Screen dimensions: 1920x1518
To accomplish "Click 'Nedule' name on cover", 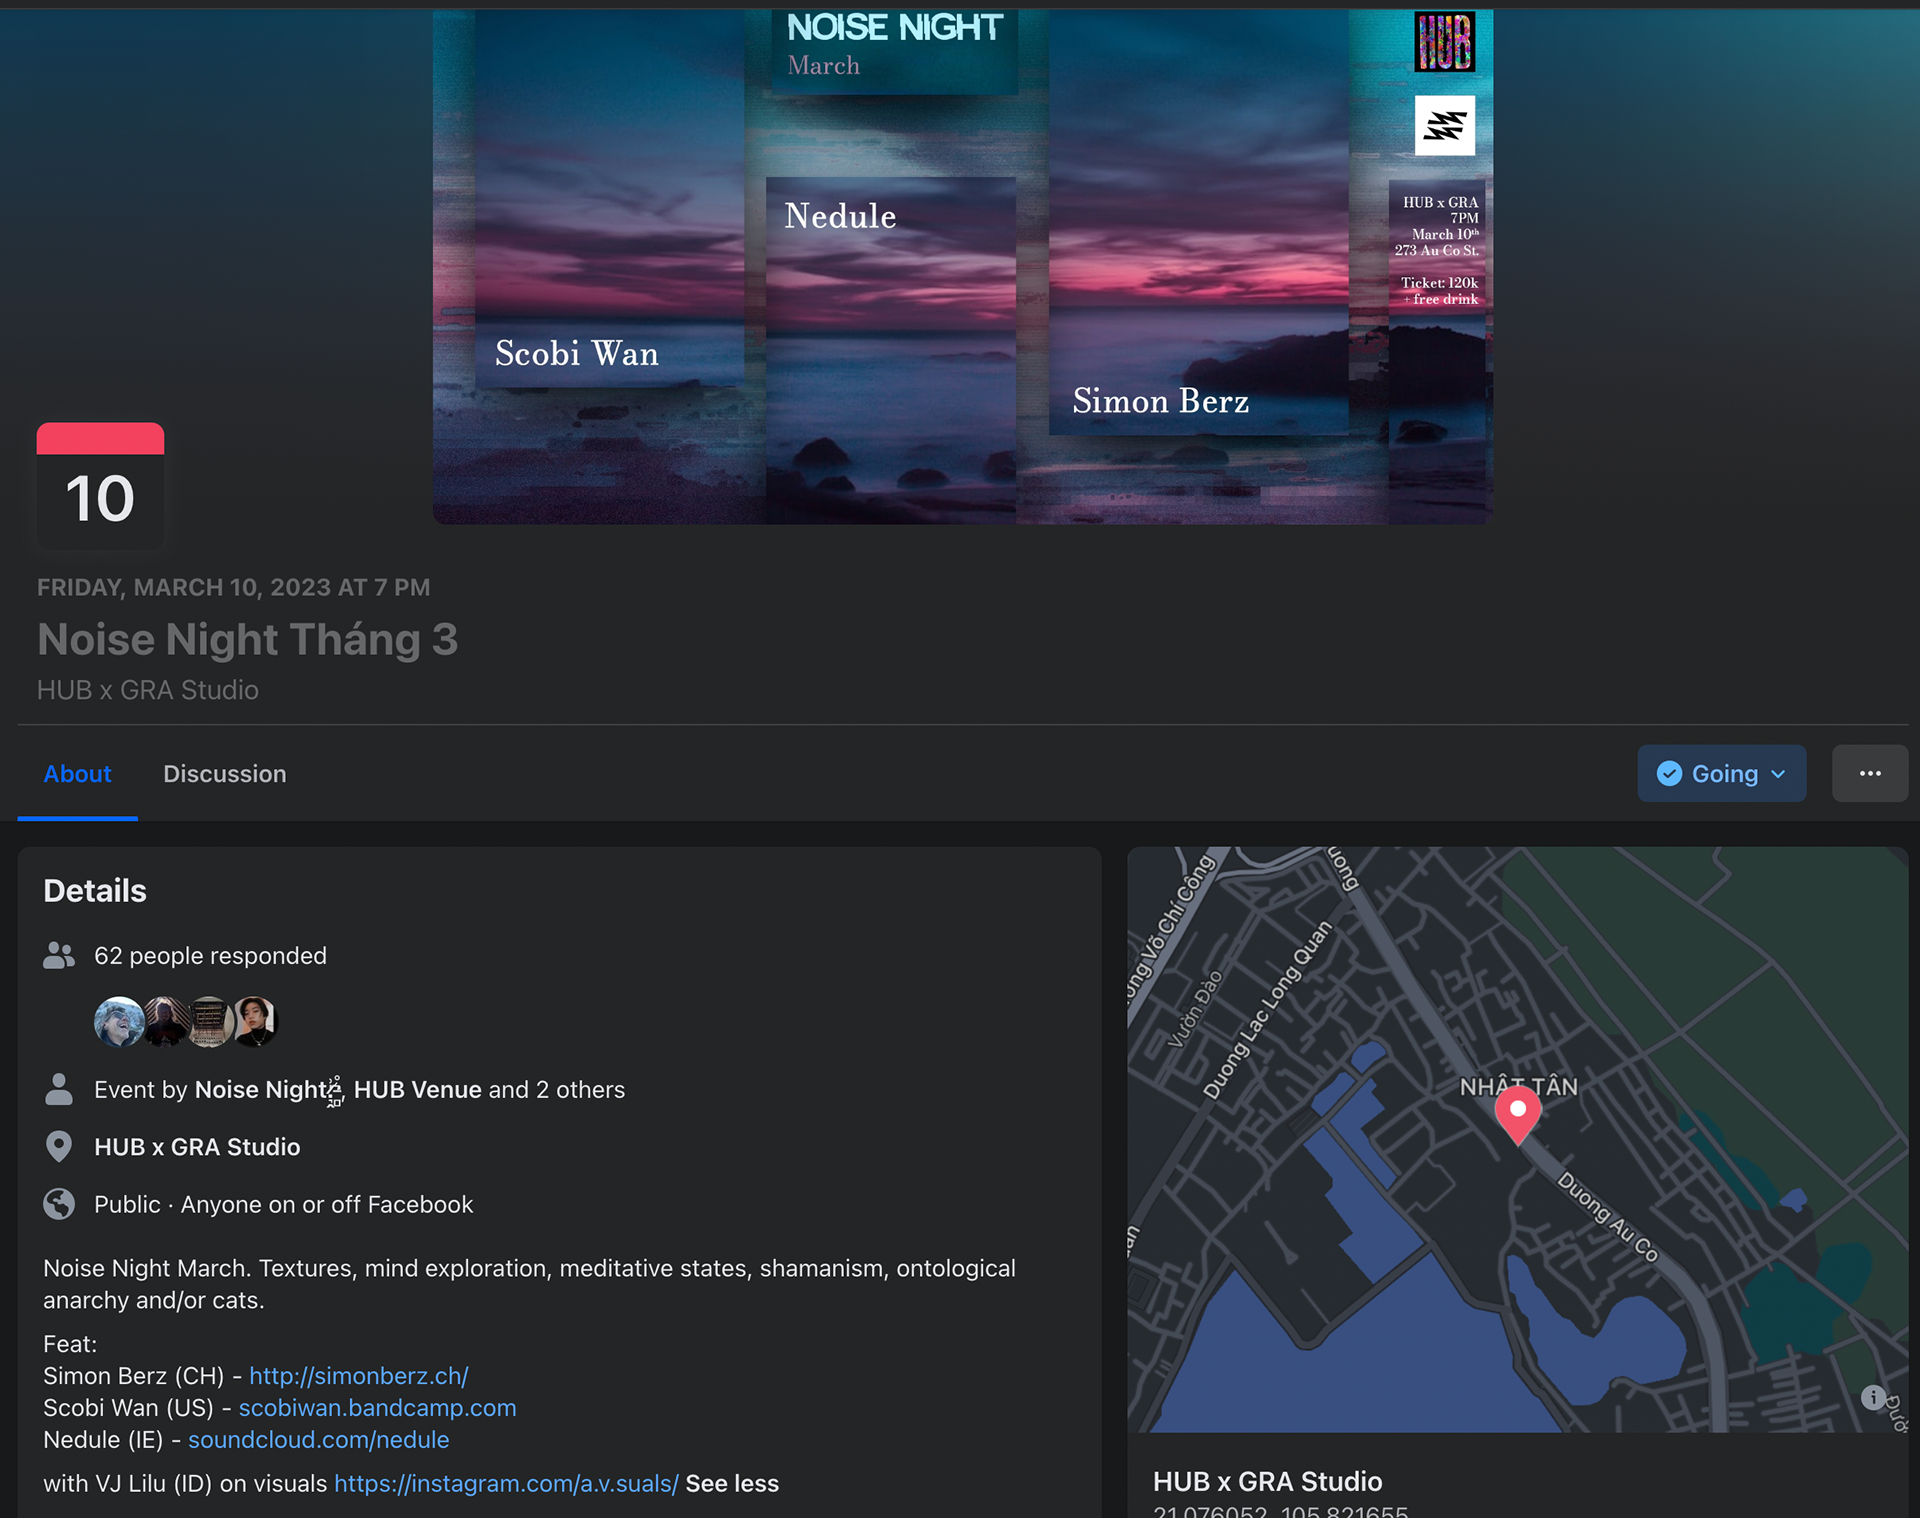I will (x=840, y=216).
